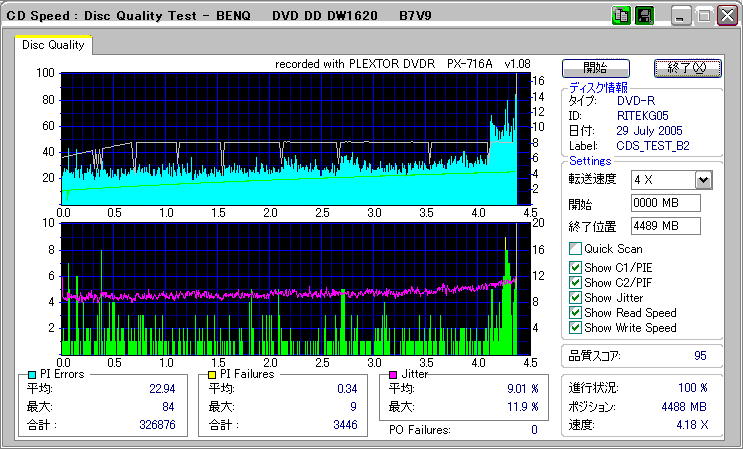
Task: Uncheck Show C1/PIE option
Action: click(x=575, y=267)
